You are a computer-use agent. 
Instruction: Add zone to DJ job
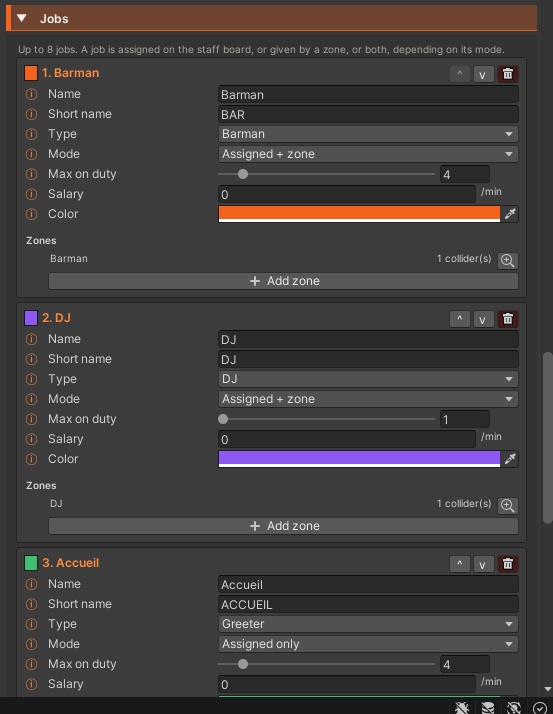coord(283,526)
